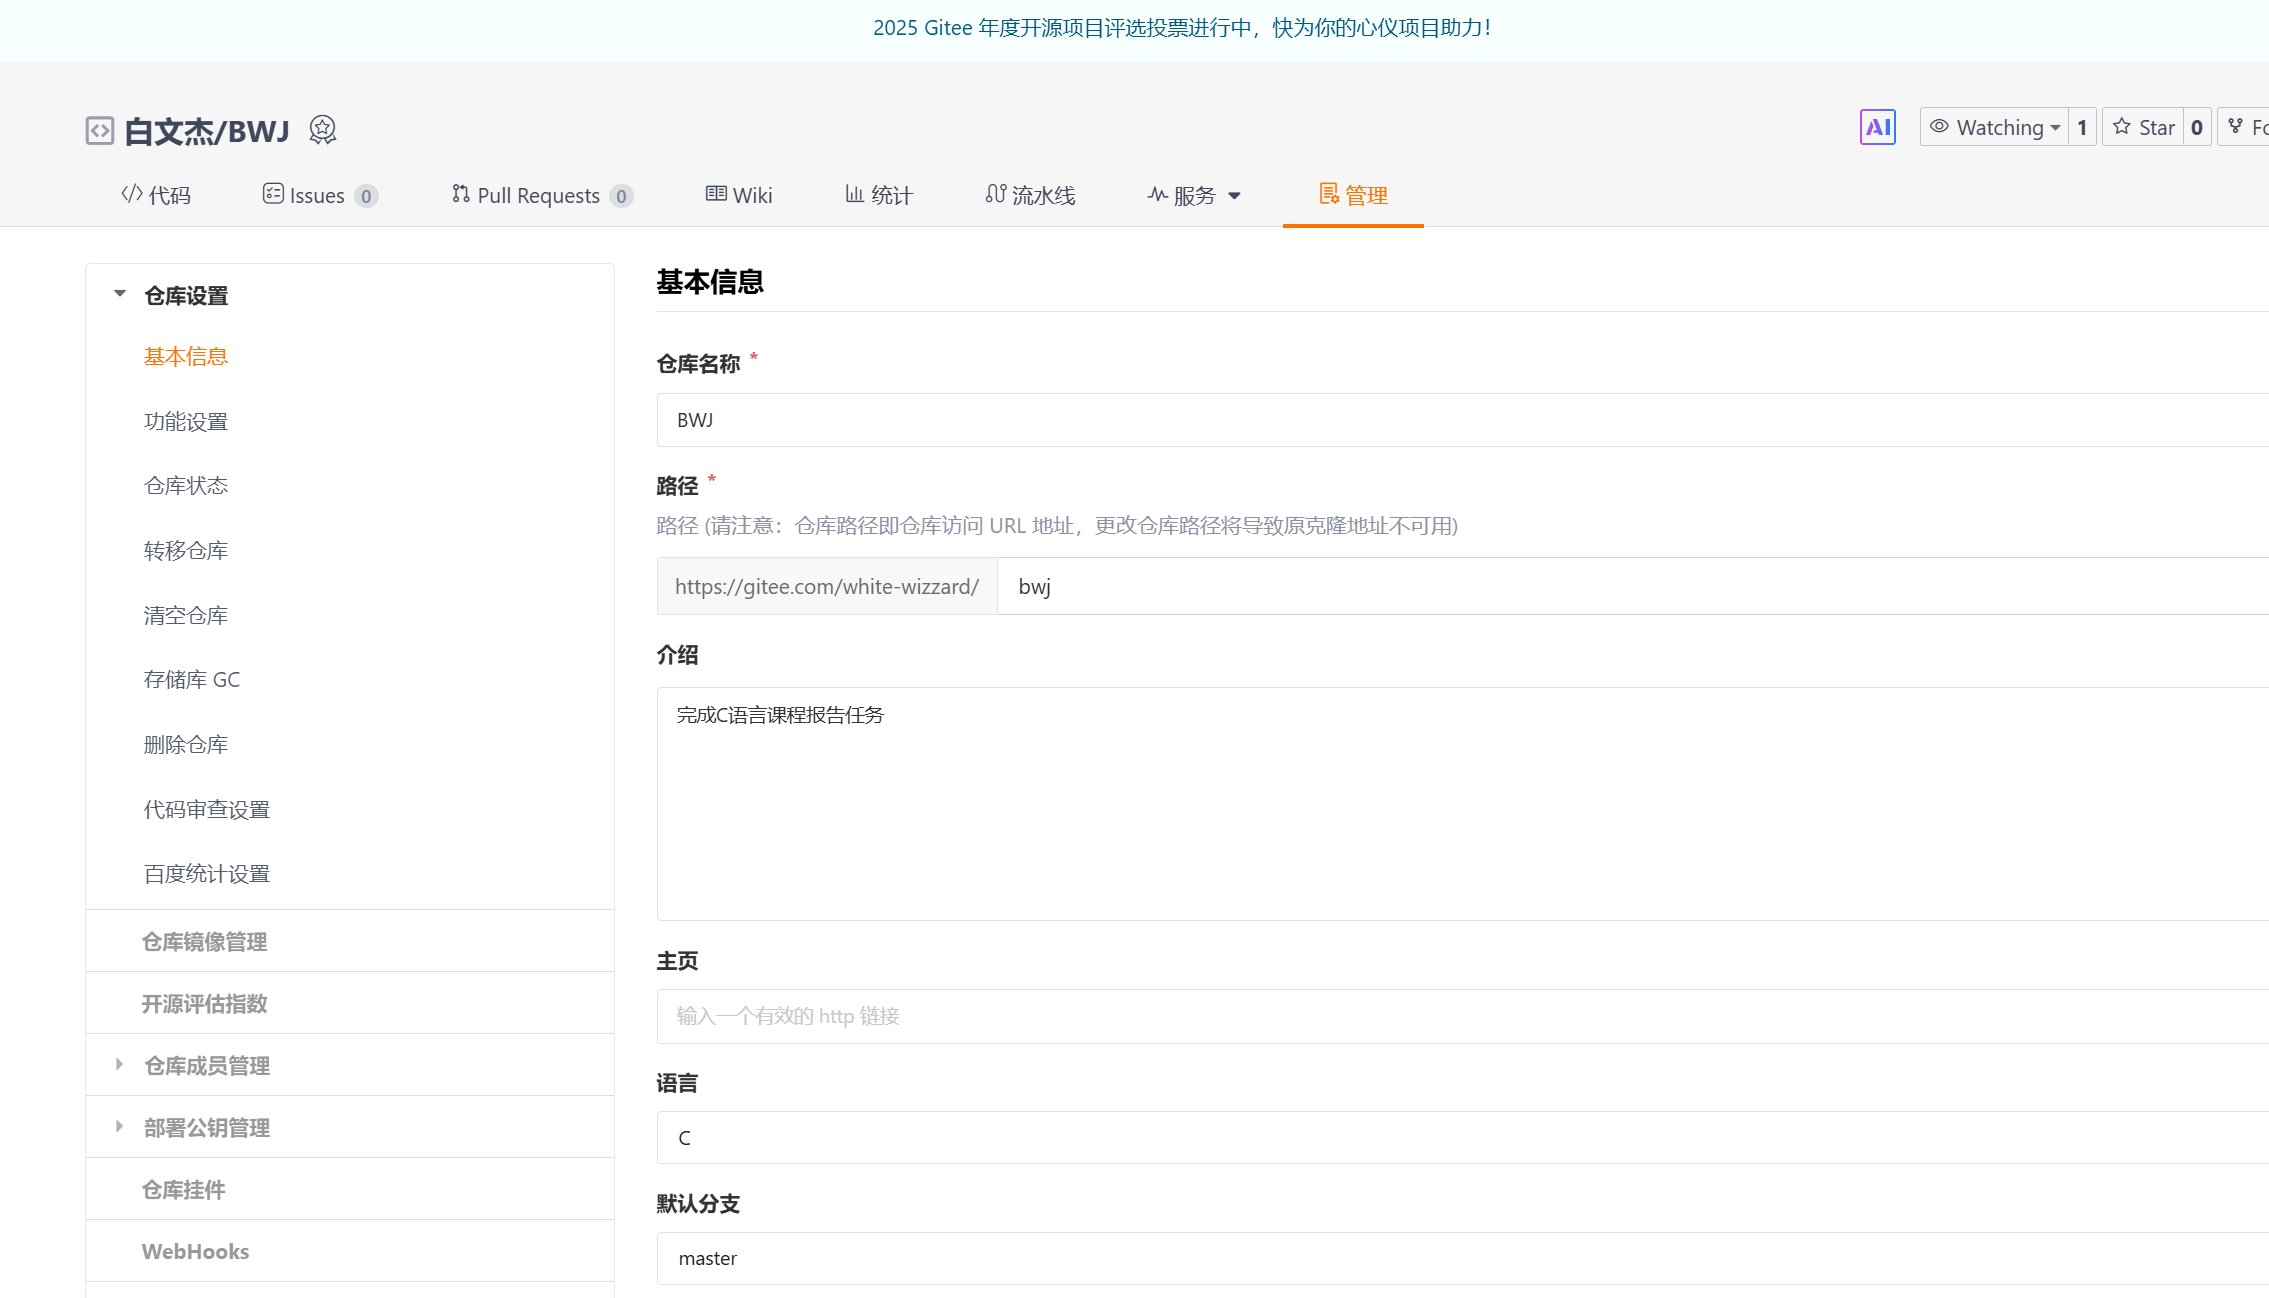
Task: Click the repository code icon beside 白文杰/BWJ
Action: point(99,130)
